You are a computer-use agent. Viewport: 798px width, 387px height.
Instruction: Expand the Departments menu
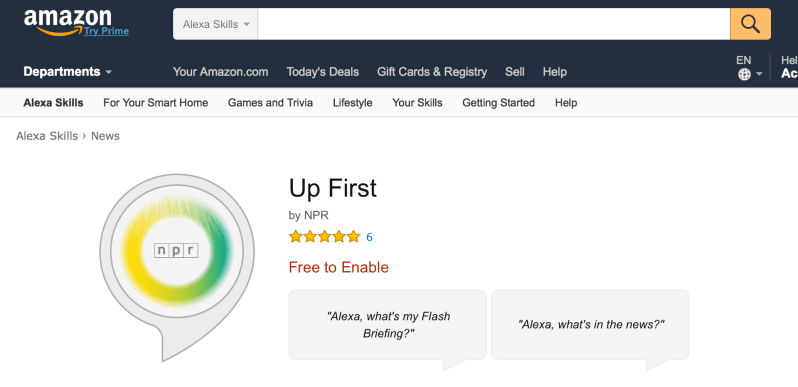(67, 72)
